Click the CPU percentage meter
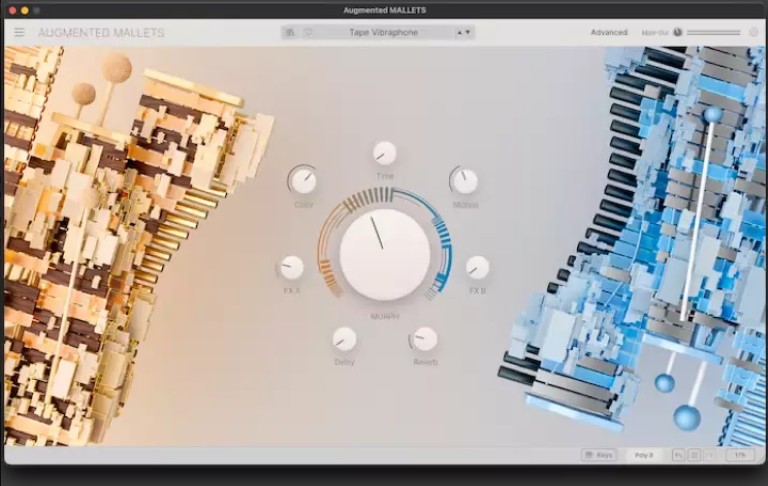 point(740,455)
